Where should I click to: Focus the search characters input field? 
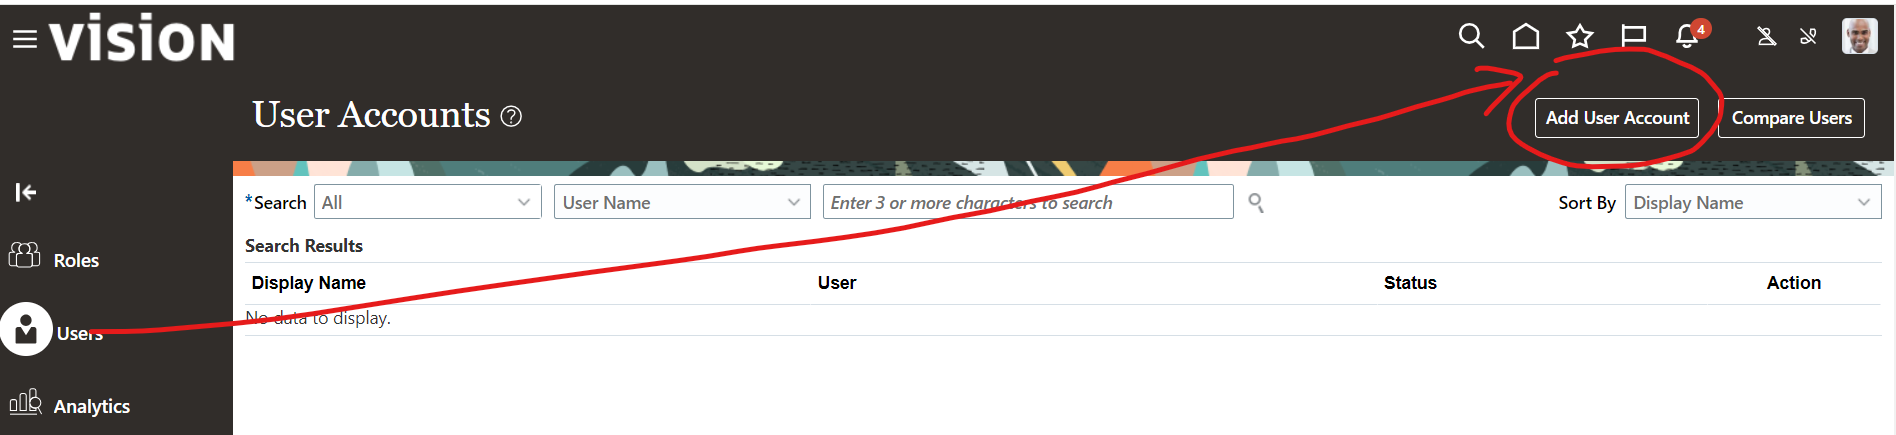click(x=1028, y=202)
